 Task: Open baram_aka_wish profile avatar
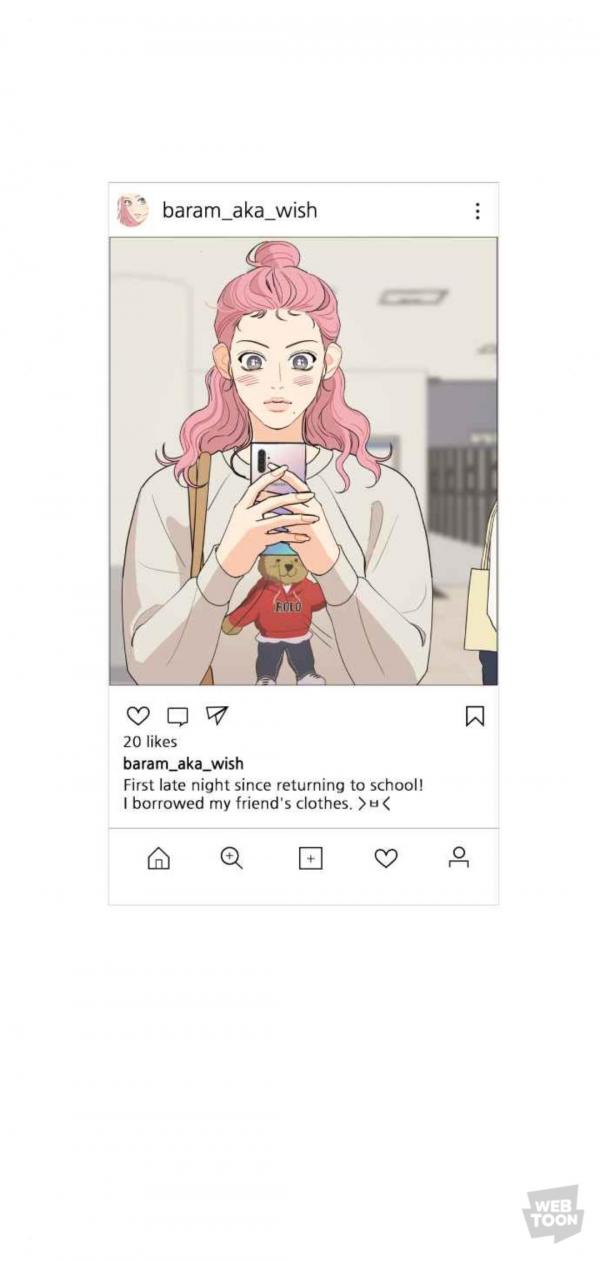(132, 211)
